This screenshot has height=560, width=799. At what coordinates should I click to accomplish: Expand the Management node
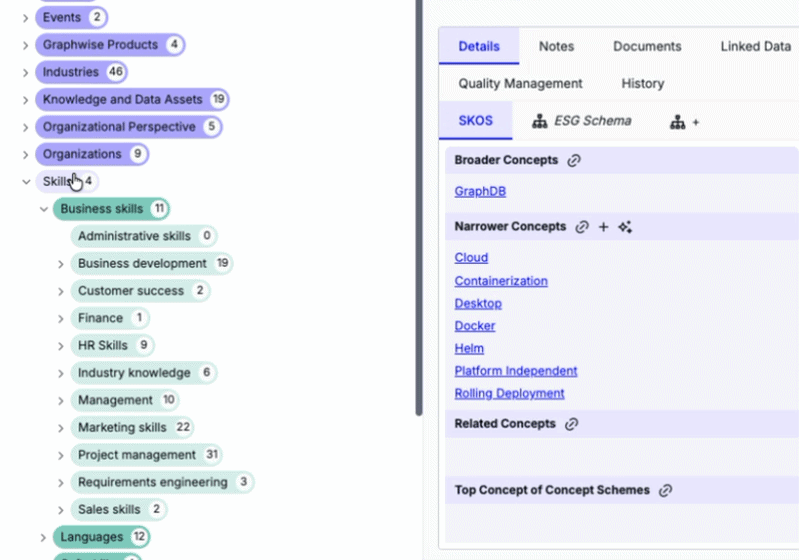61,401
